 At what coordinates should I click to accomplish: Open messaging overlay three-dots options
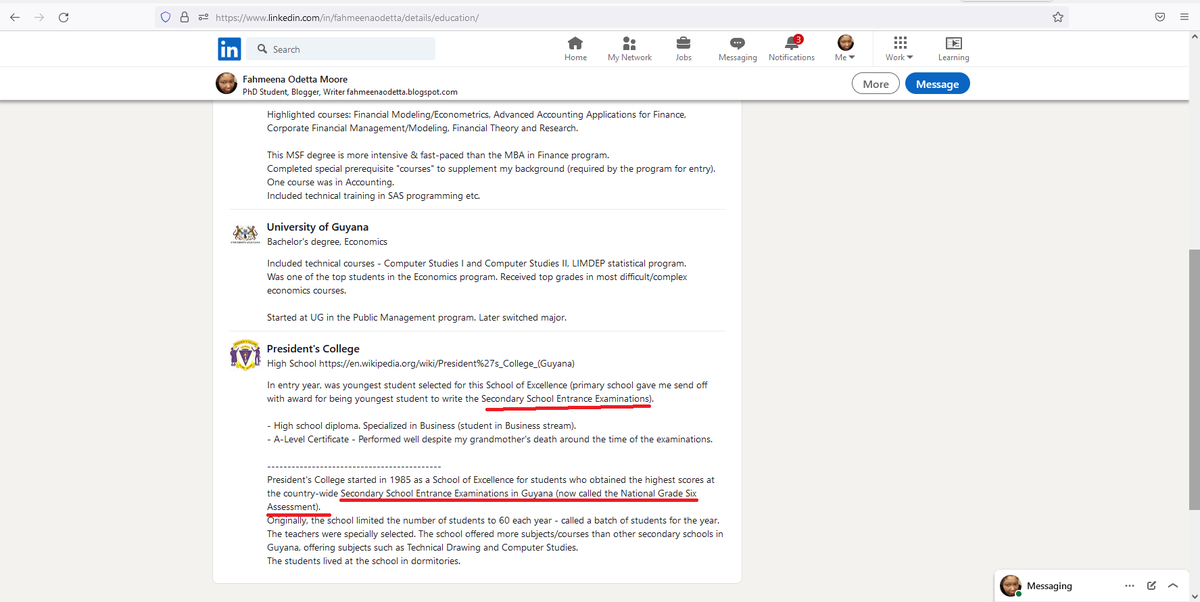(x=1130, y=585)
